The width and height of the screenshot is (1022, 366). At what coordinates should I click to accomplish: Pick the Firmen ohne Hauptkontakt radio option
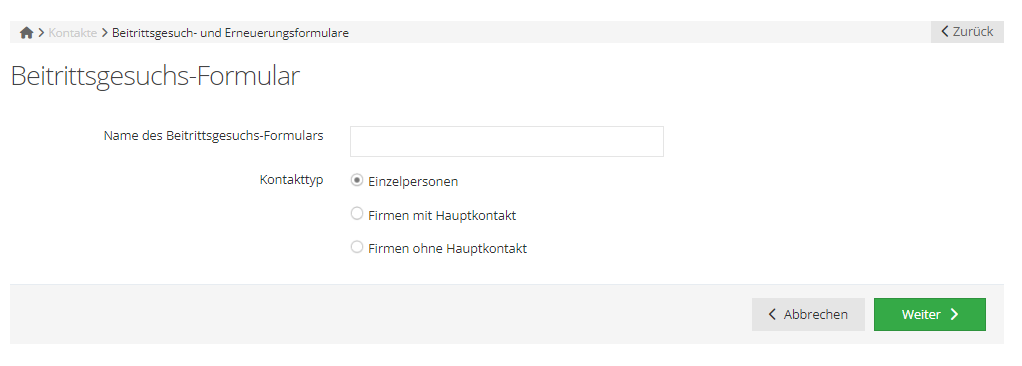(x=357, y=247)
